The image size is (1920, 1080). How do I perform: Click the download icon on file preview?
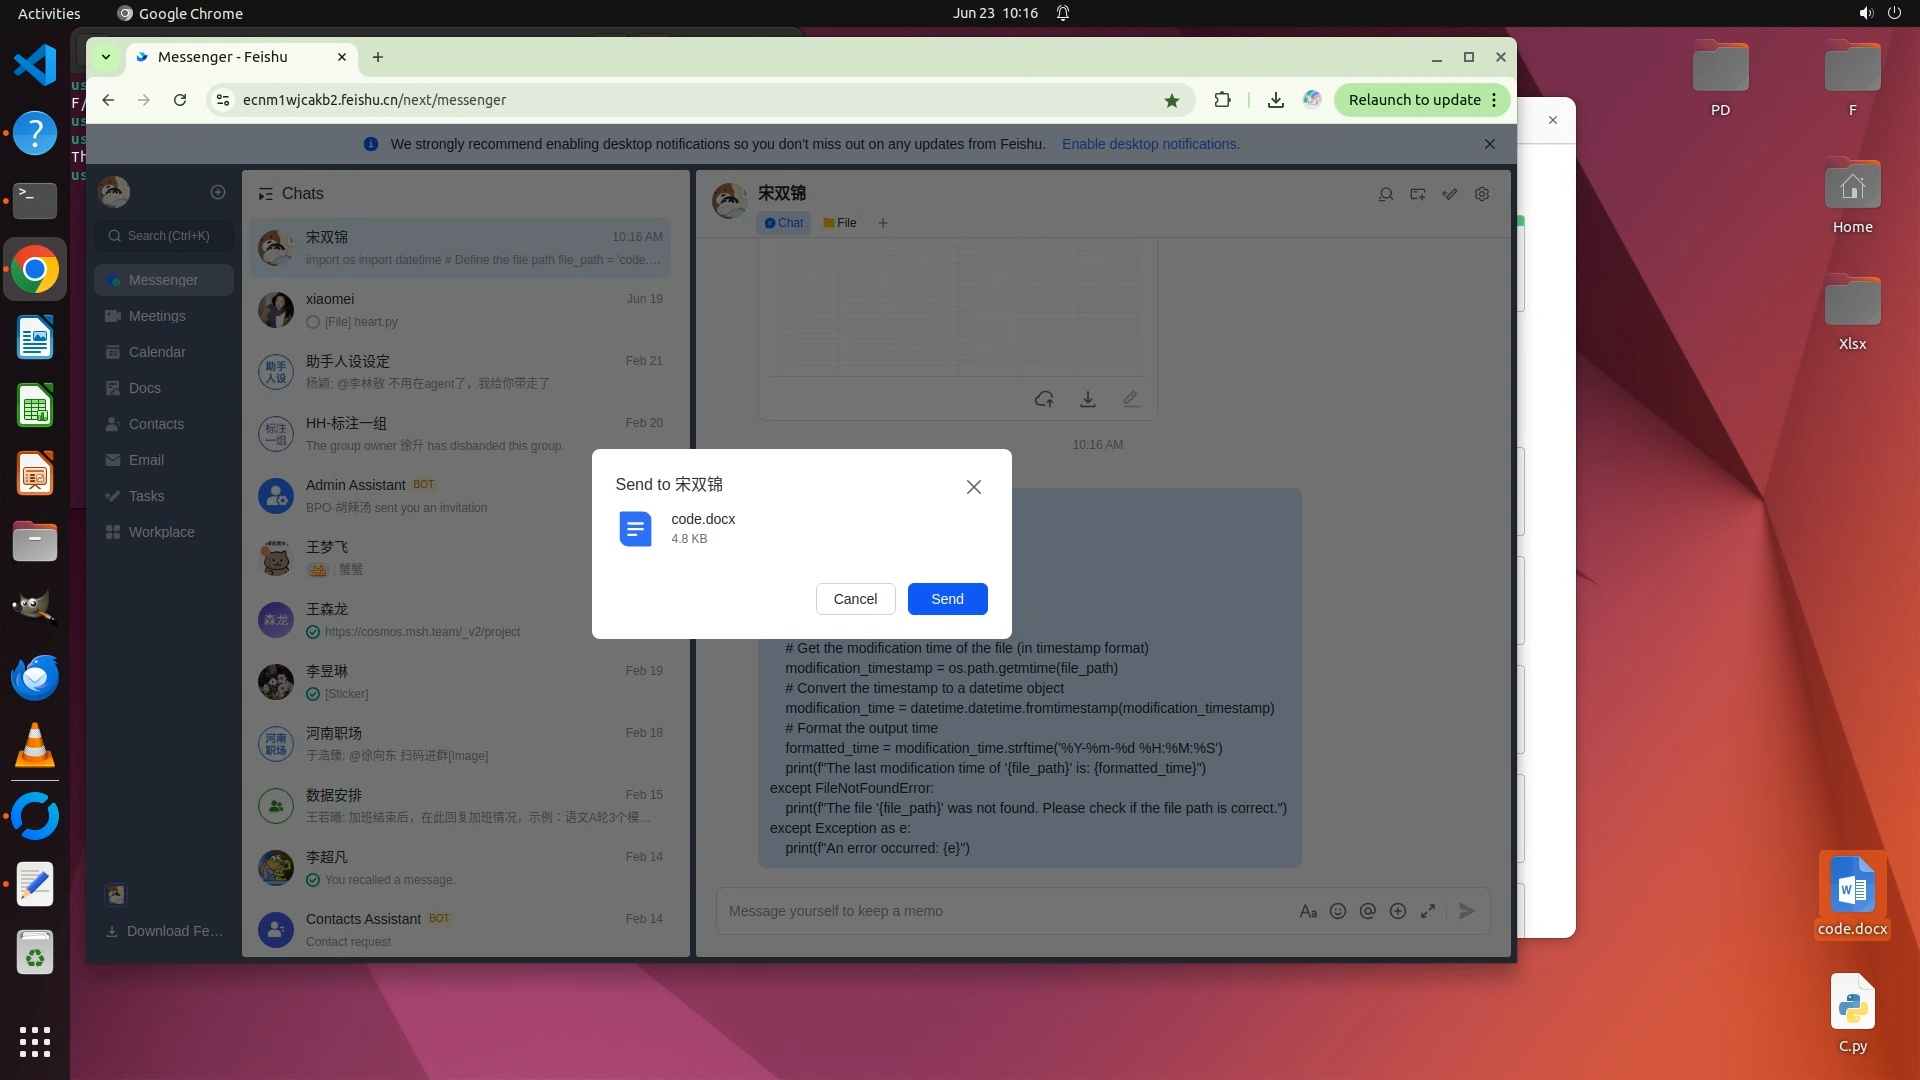click(x=1088, y=399)
